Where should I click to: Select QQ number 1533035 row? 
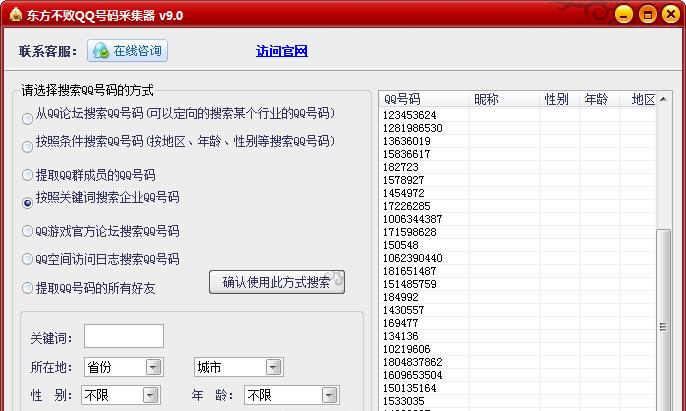518,401
